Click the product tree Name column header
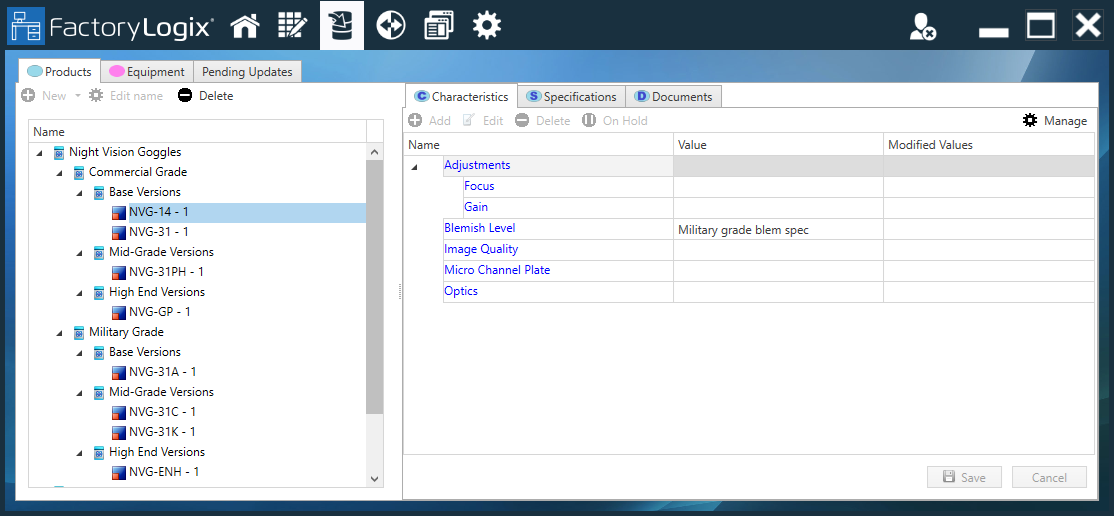Image resolution: width=1114 pixels, height=516 pixels. pyautogui.click(x=198, y=131)
